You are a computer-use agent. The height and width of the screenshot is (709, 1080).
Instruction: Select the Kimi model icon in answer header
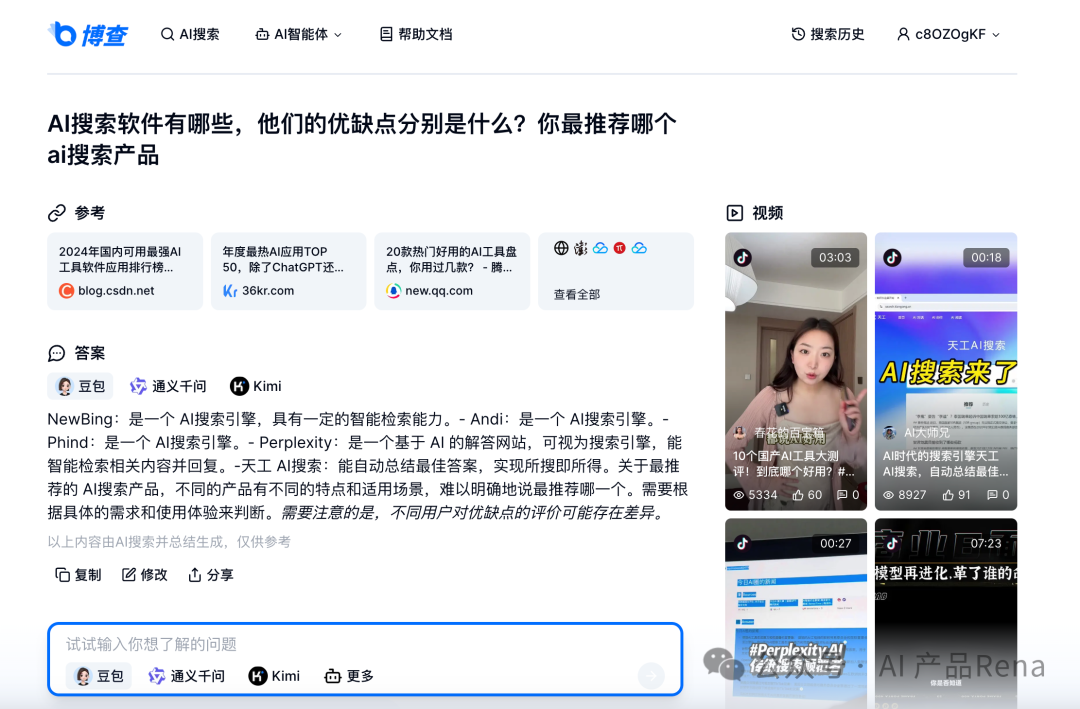pos(240,386)
